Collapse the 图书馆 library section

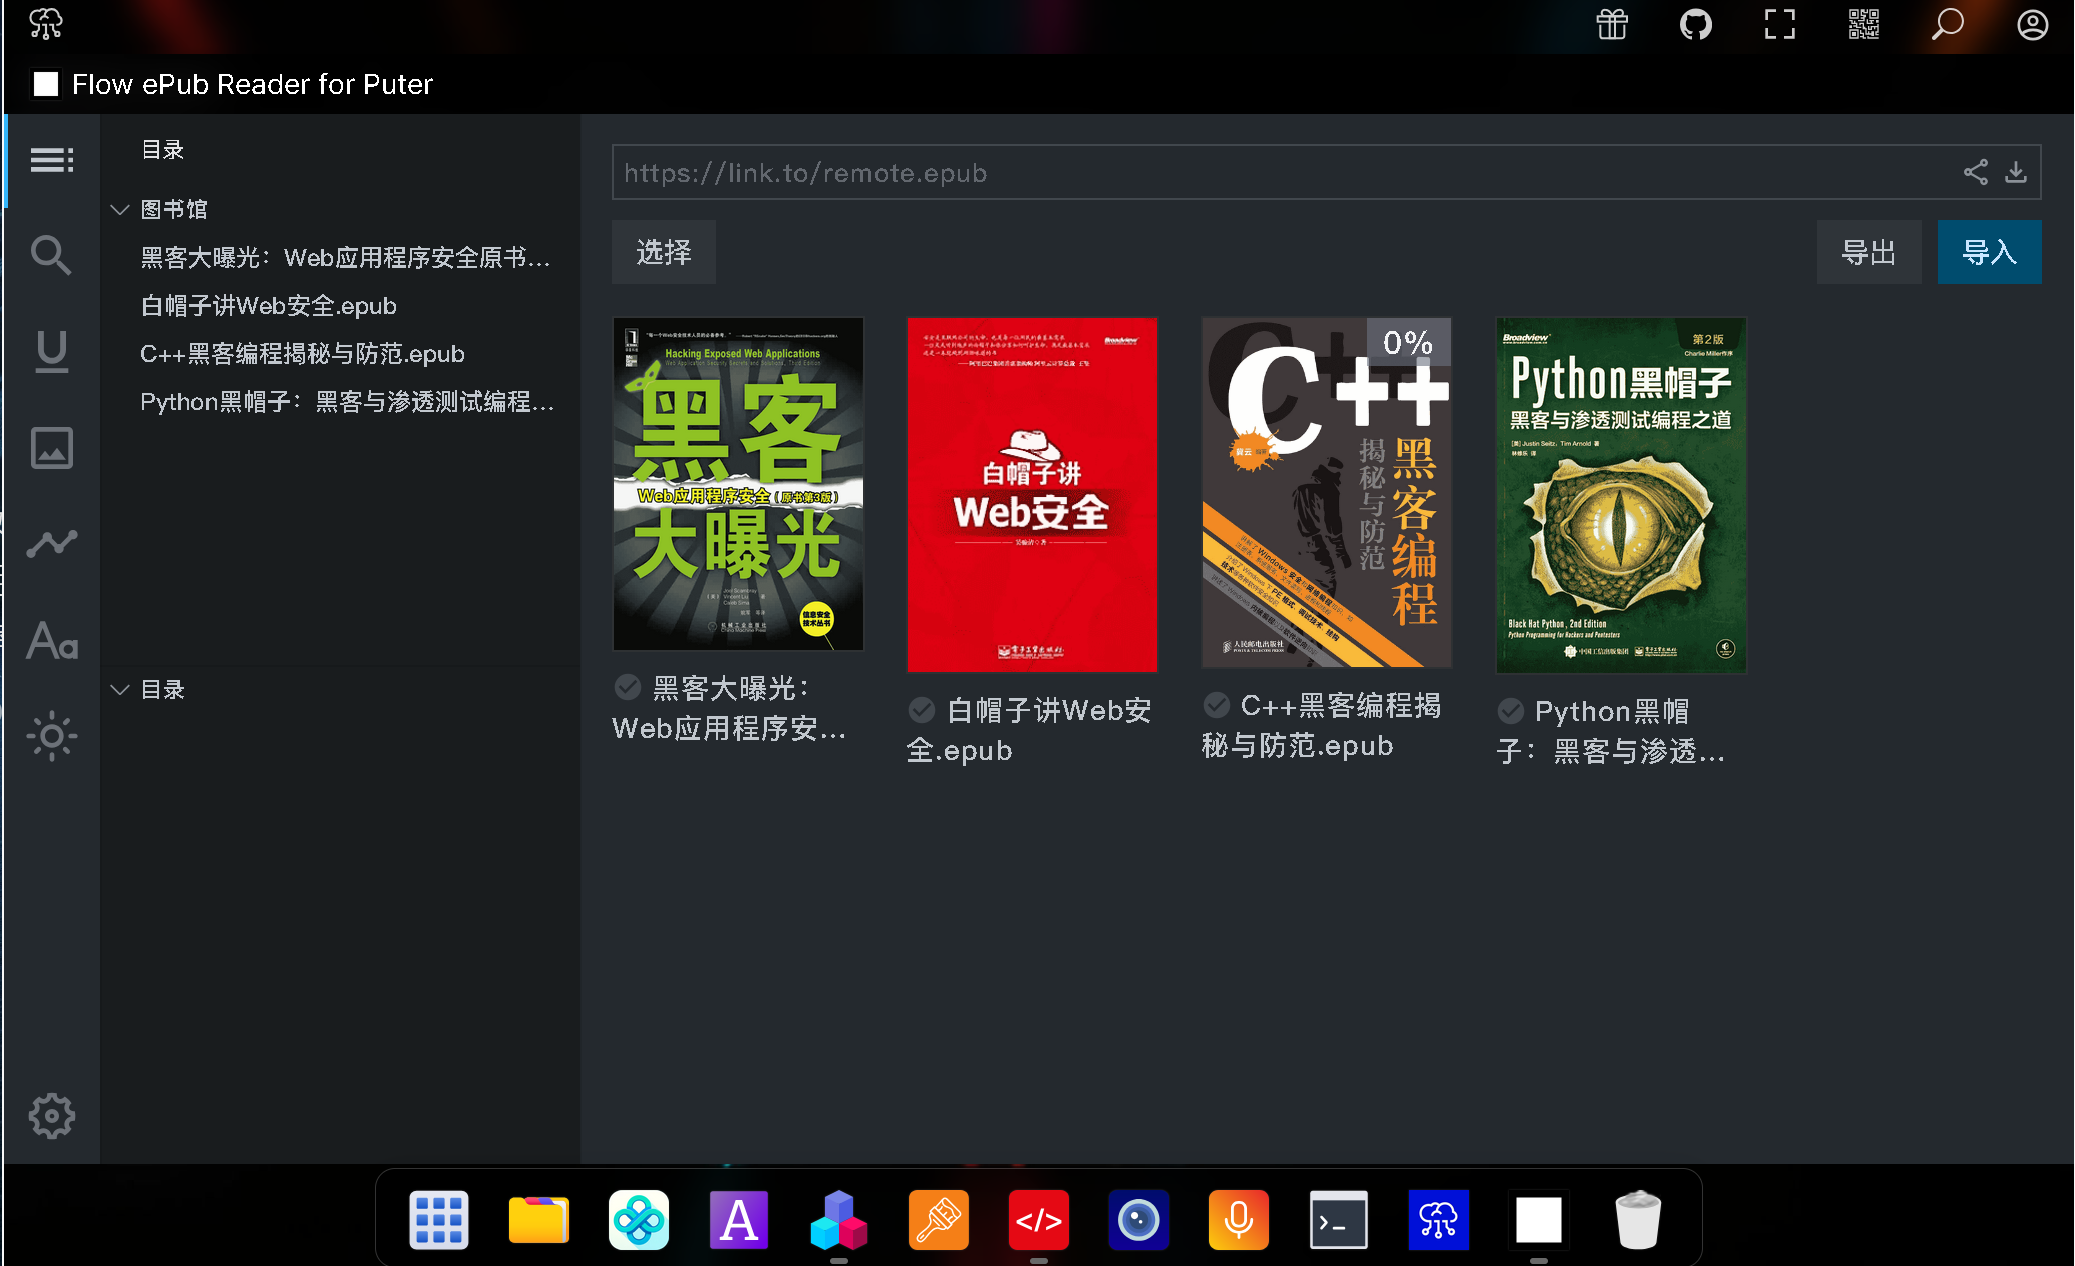(x=120, y=209)
